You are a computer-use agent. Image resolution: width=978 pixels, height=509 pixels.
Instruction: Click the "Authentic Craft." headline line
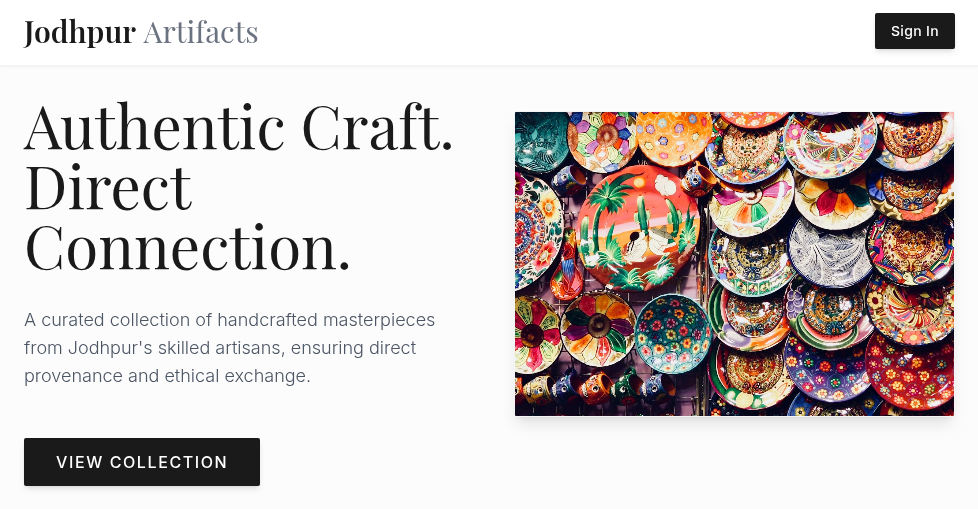point(238,127)
